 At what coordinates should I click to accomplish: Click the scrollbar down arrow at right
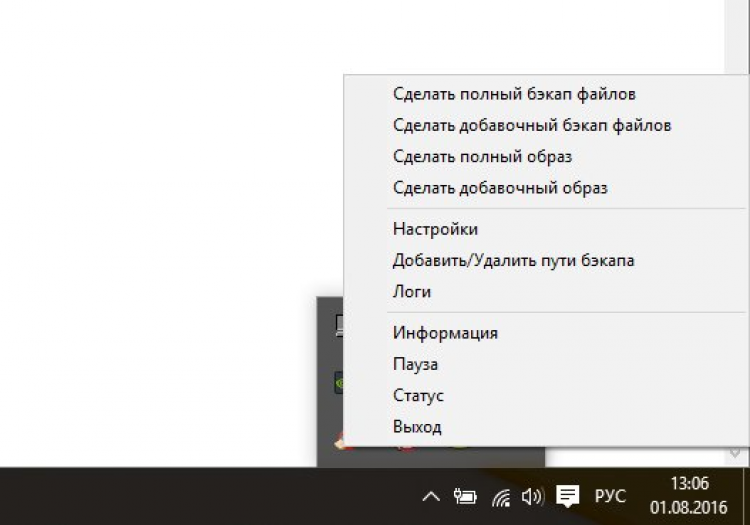pyautogui.click(x=737, y=452)
